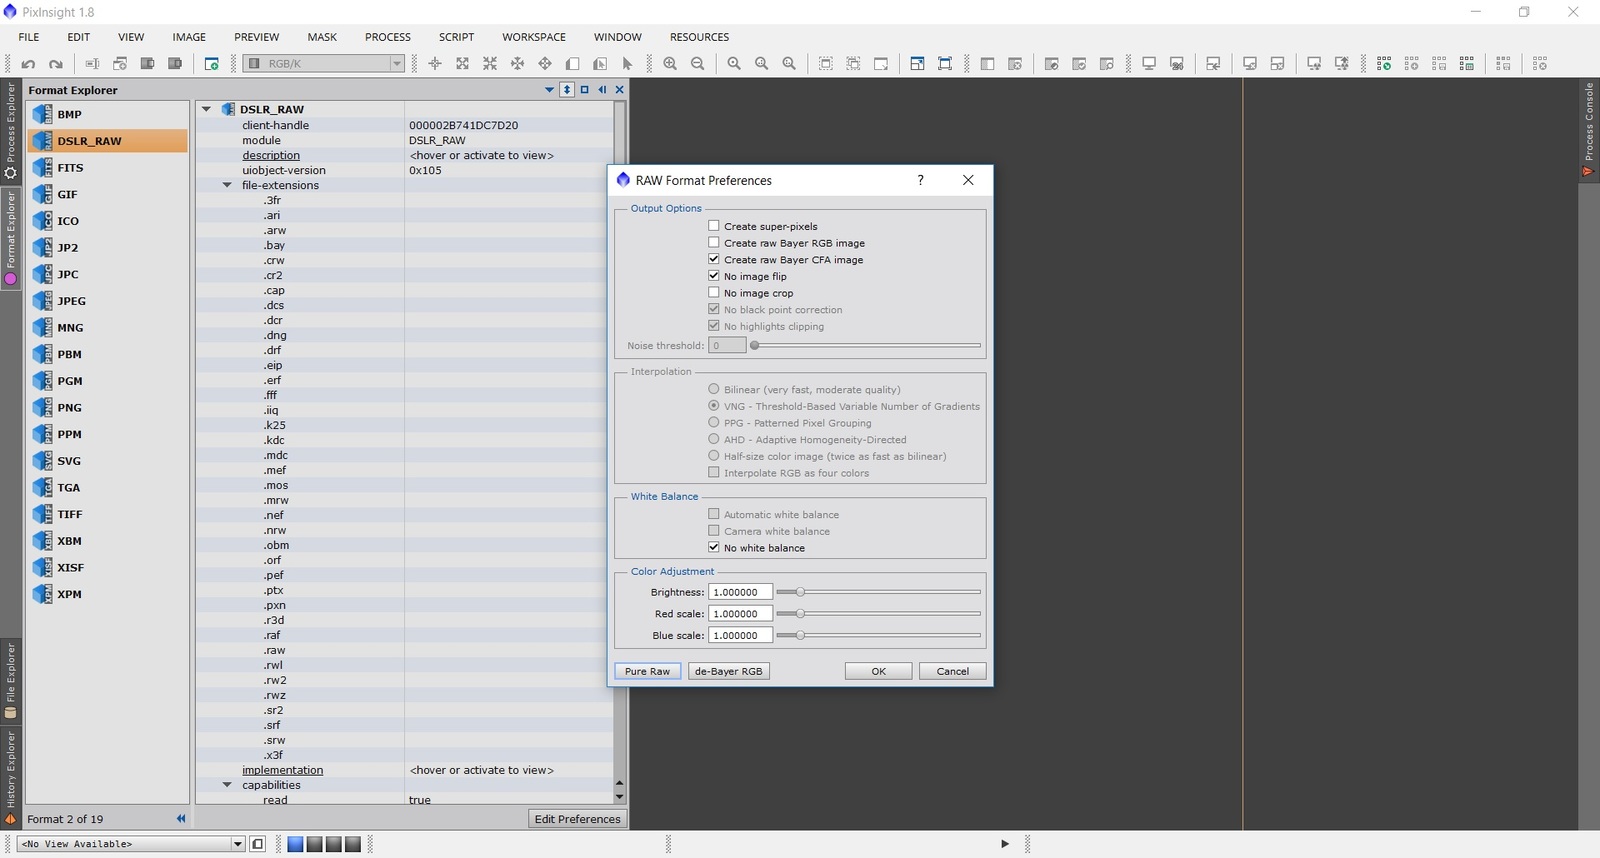Select the arrow pointer tool icon
This screenshot has height=858, width=1600.
tap(627, 64)
